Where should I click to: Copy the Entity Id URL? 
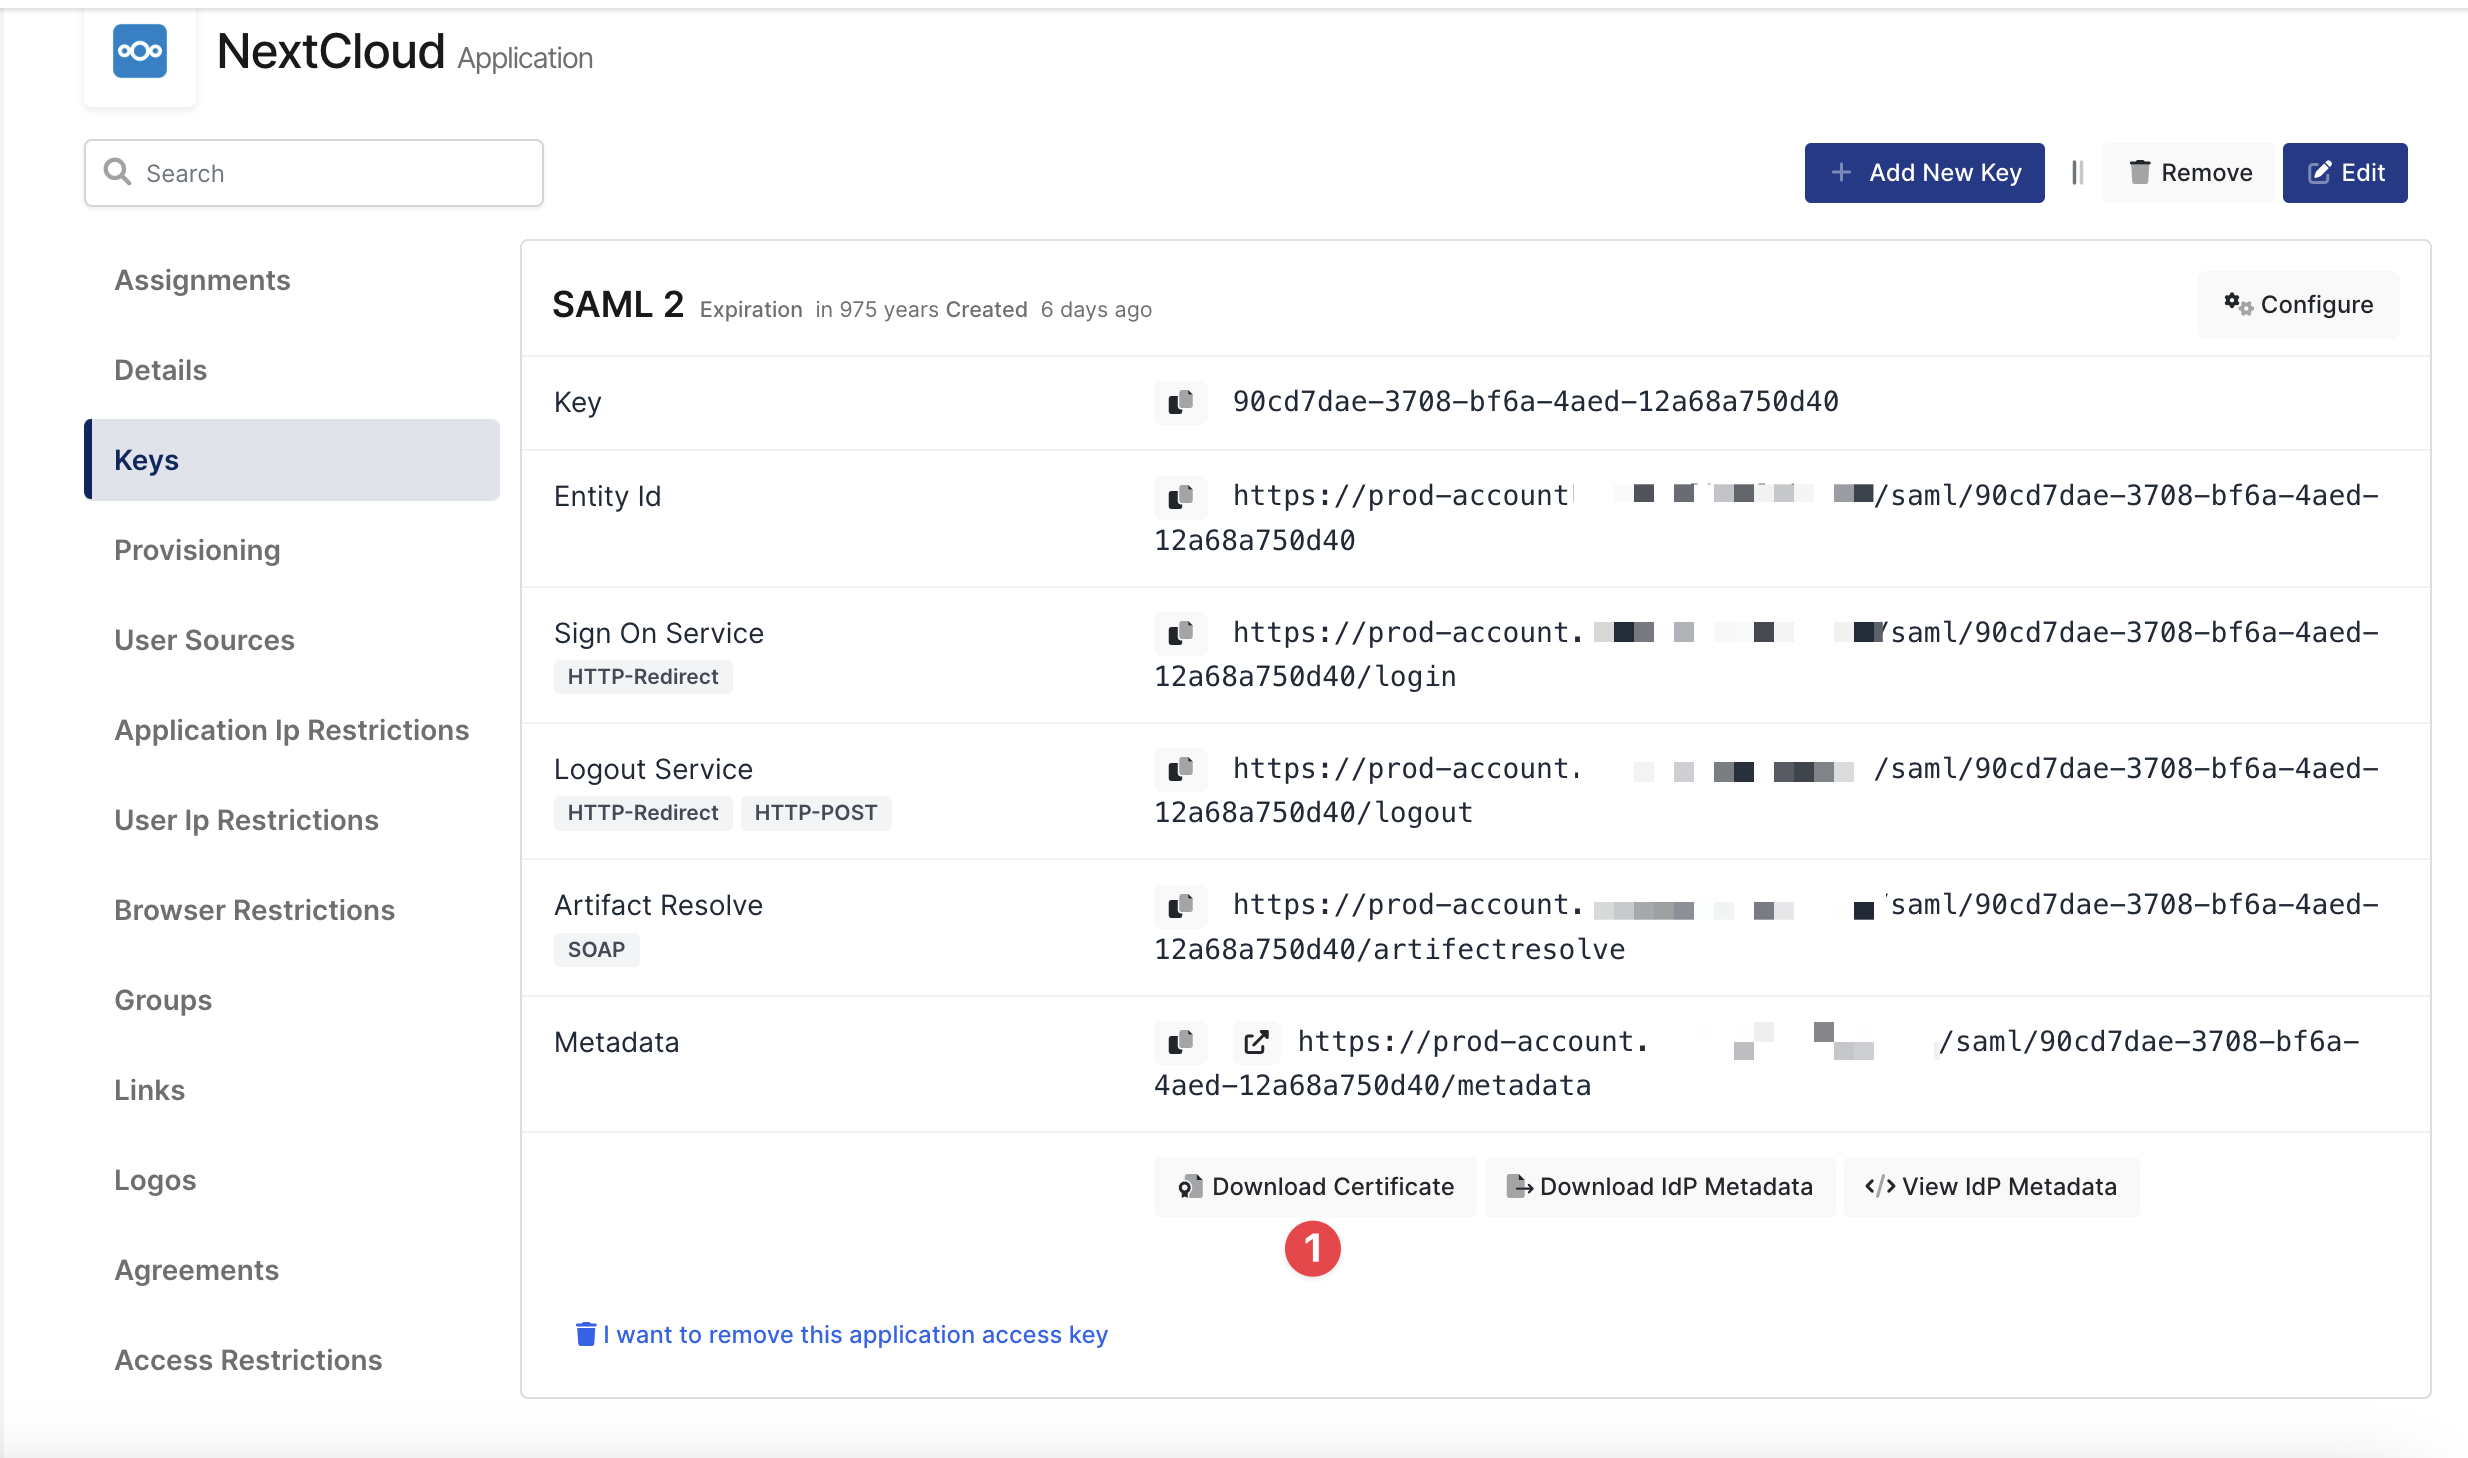(1180, 496)
